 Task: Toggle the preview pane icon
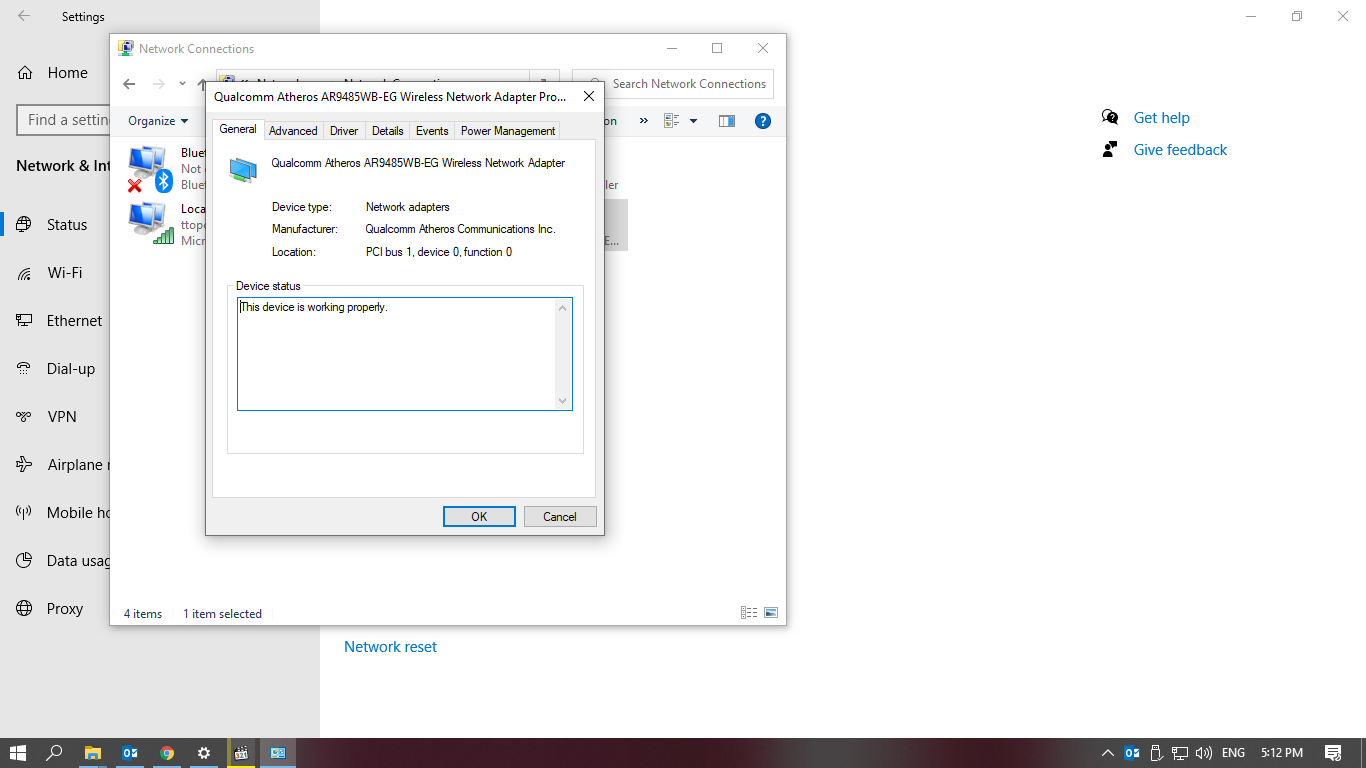coord(727,121)
